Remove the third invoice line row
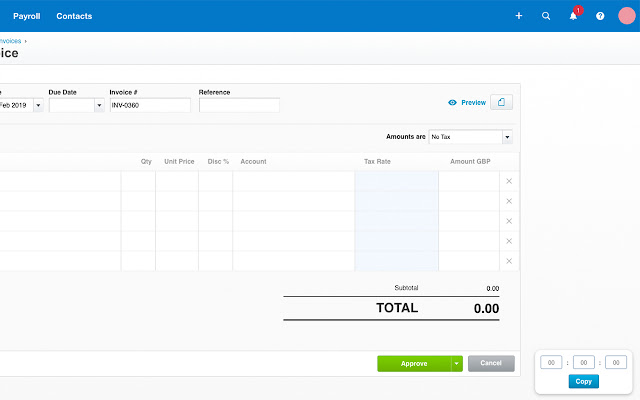Viewport: 640px width, 400px height. [509, 221]
